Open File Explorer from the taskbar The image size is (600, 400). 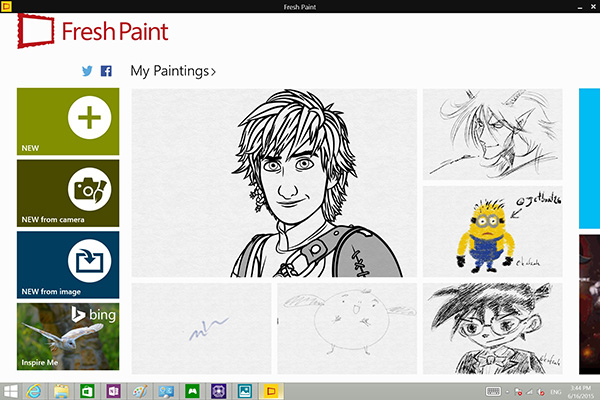[x=61, y=391]
